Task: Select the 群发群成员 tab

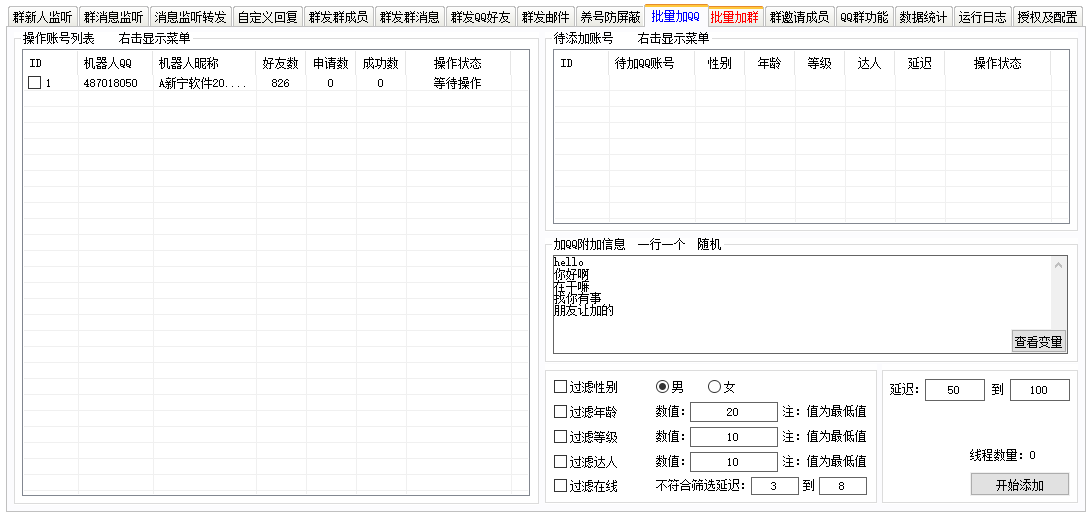Action: [x=339, y=17]
